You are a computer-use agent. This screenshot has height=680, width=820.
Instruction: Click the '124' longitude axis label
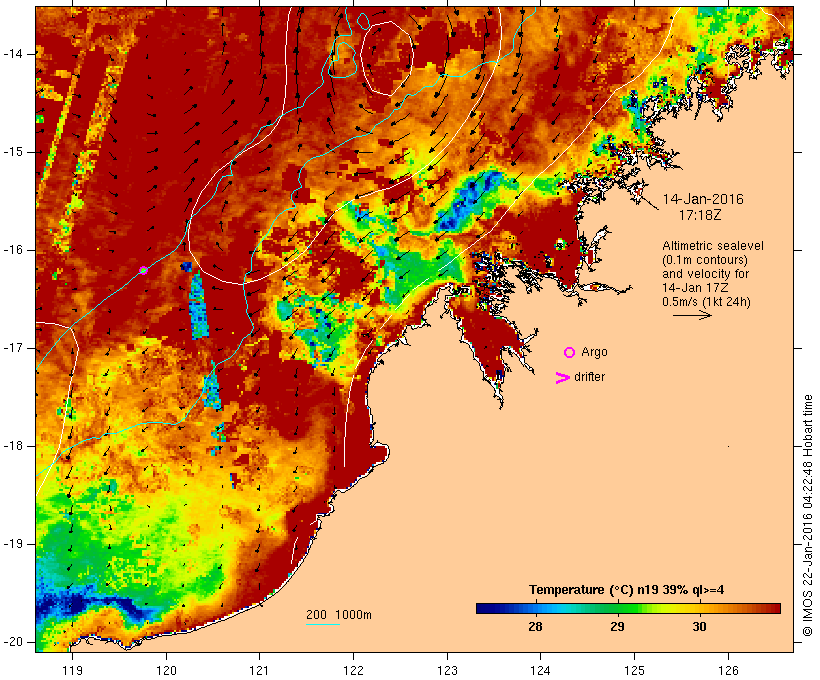click(540, 670)
